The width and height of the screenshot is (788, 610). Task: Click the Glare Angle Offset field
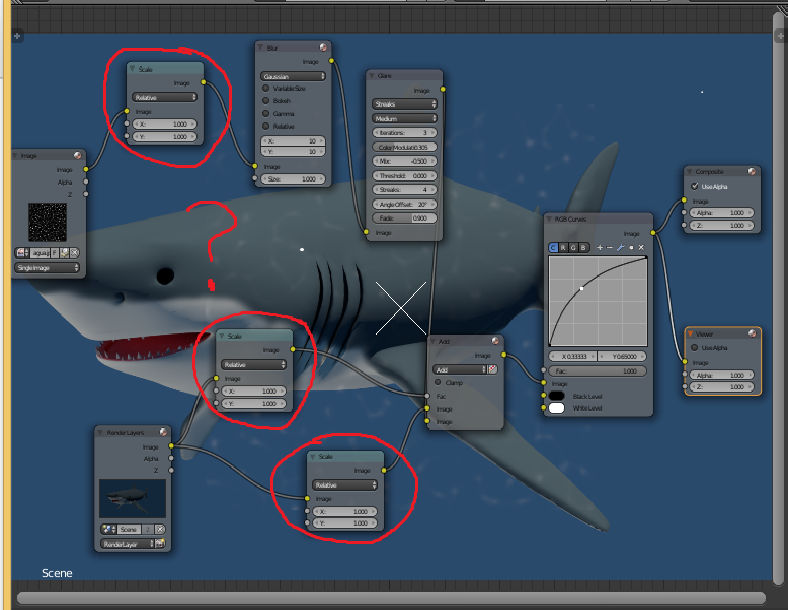click(405, 205)
